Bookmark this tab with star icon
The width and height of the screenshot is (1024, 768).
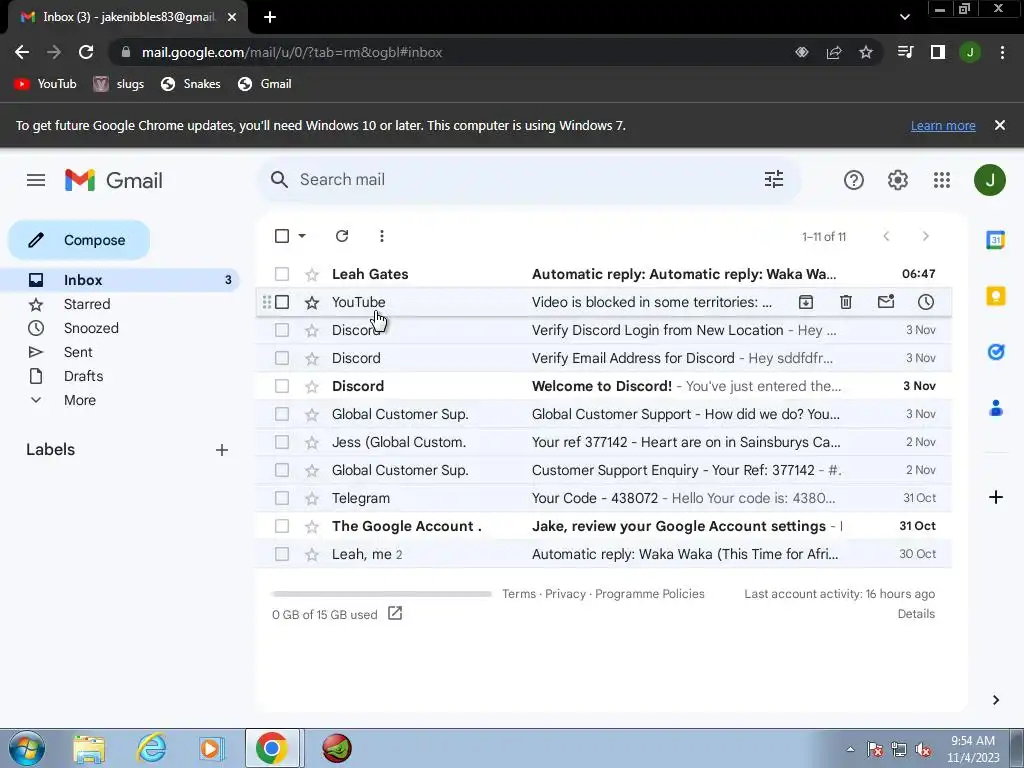coord(866,52)
